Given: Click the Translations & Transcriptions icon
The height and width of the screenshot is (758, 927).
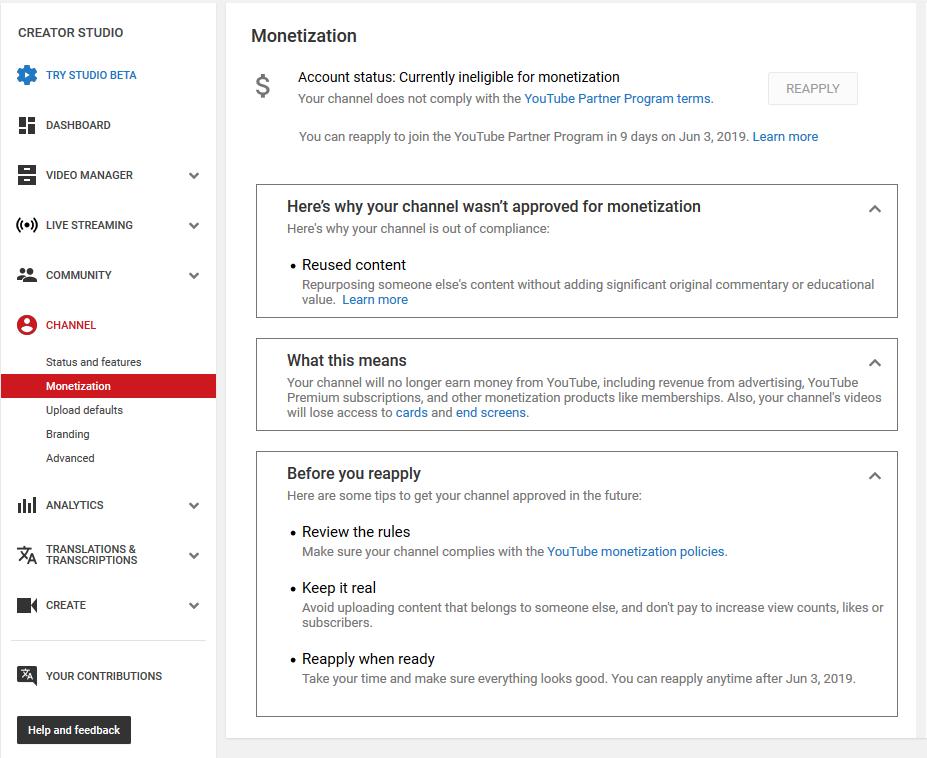Looking at the screenshot, I should 27,555.
